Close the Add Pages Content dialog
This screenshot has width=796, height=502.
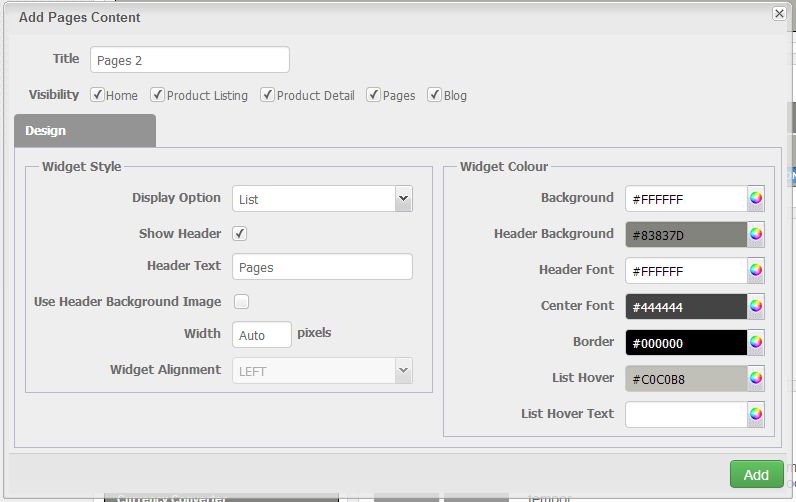pyautogui.click(x=779, y=14)
